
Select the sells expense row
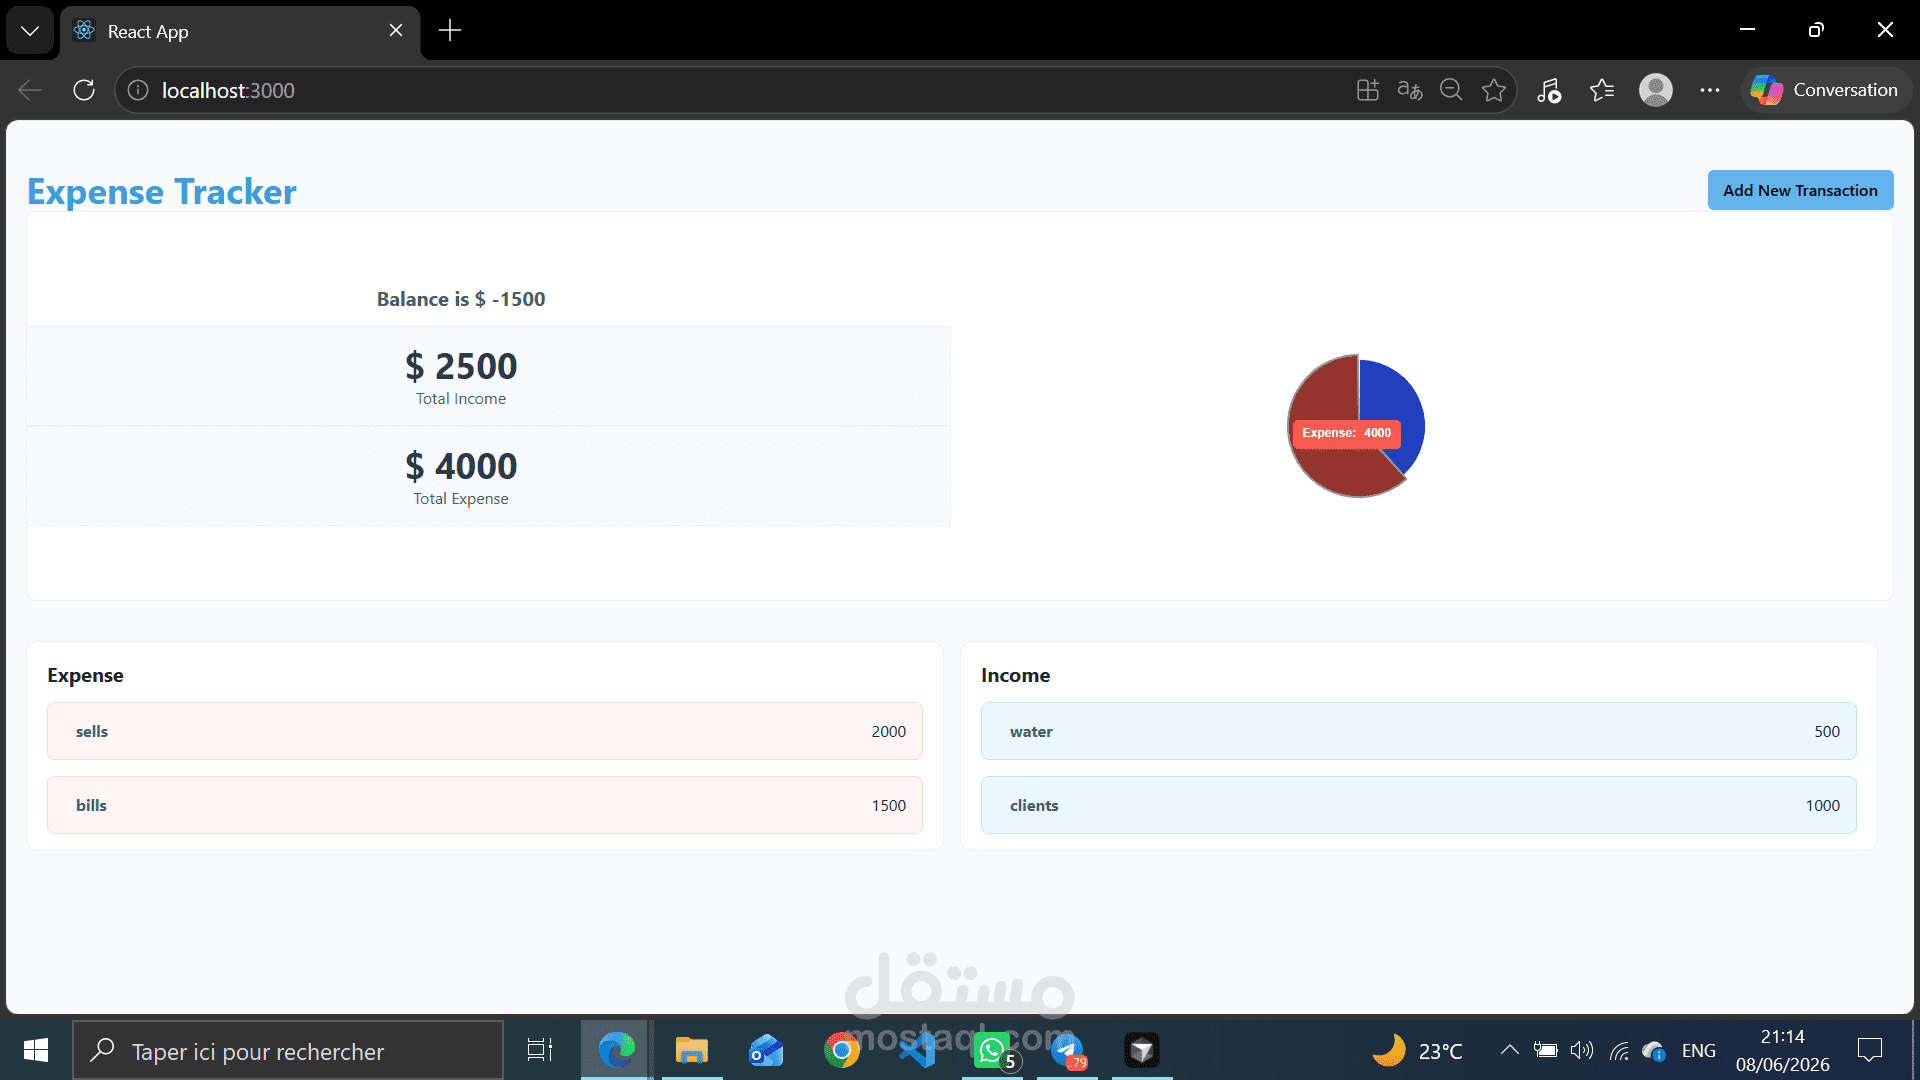click(485, 731)
